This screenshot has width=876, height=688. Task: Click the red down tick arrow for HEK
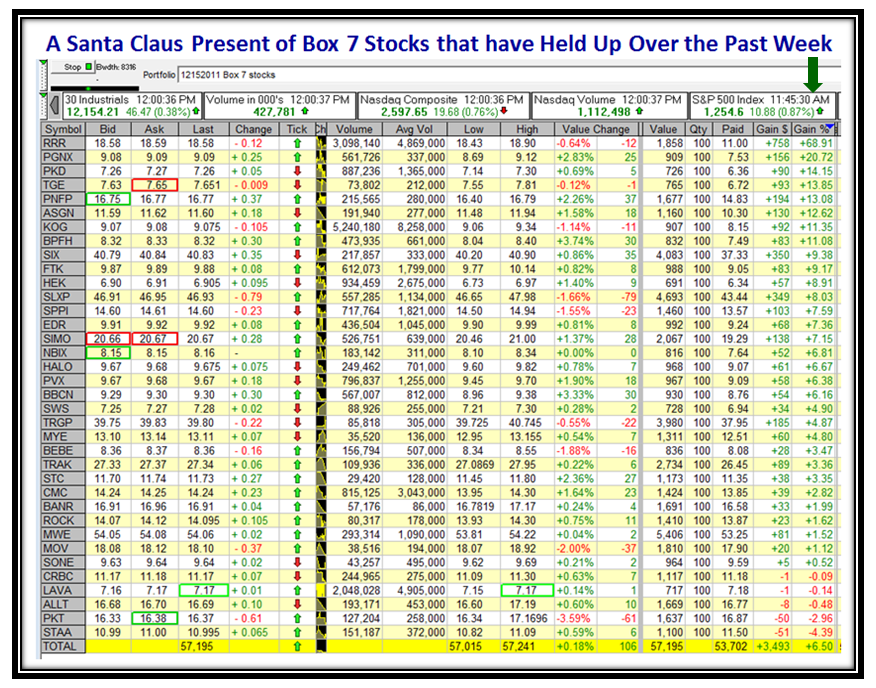297,283
